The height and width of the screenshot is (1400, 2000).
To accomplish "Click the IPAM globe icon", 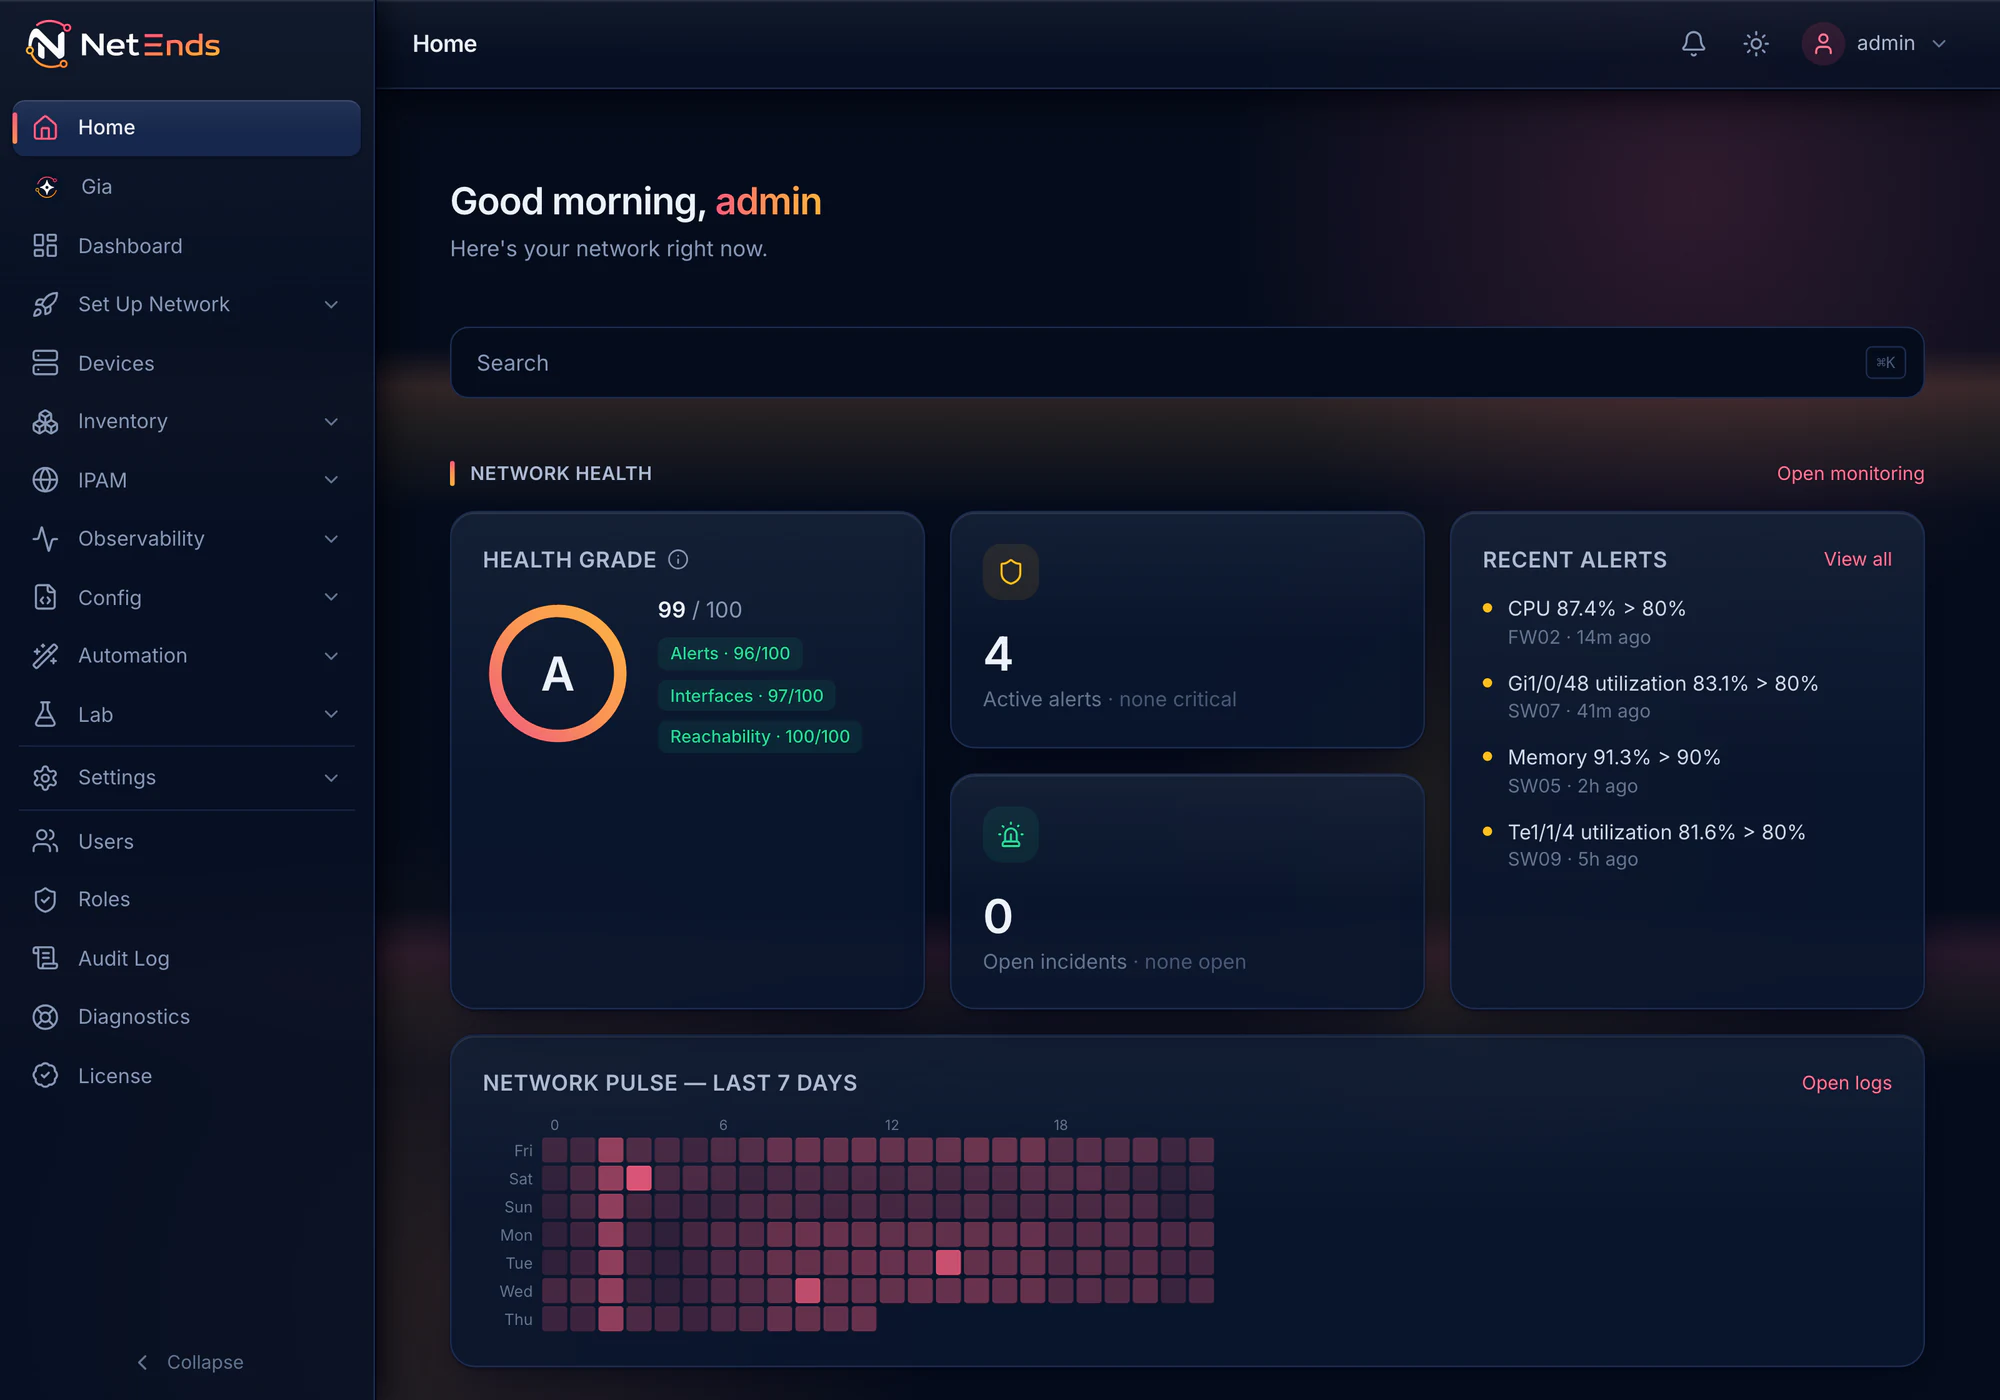I will click(x=45, y=480).
